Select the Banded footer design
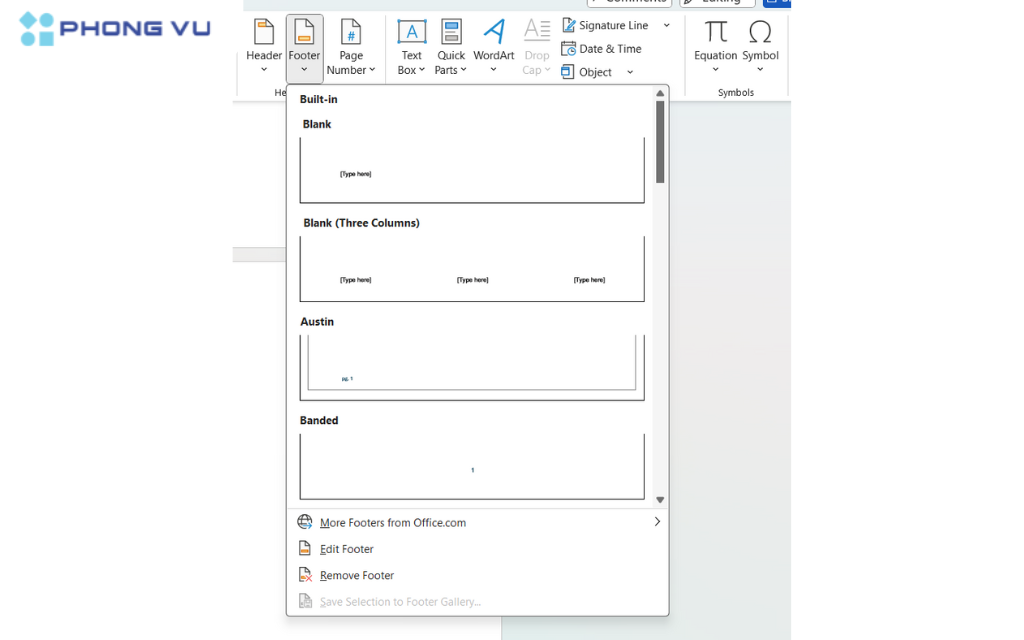Image resolution: width=1024 pixels, height=640 pixels. (471, 465)
